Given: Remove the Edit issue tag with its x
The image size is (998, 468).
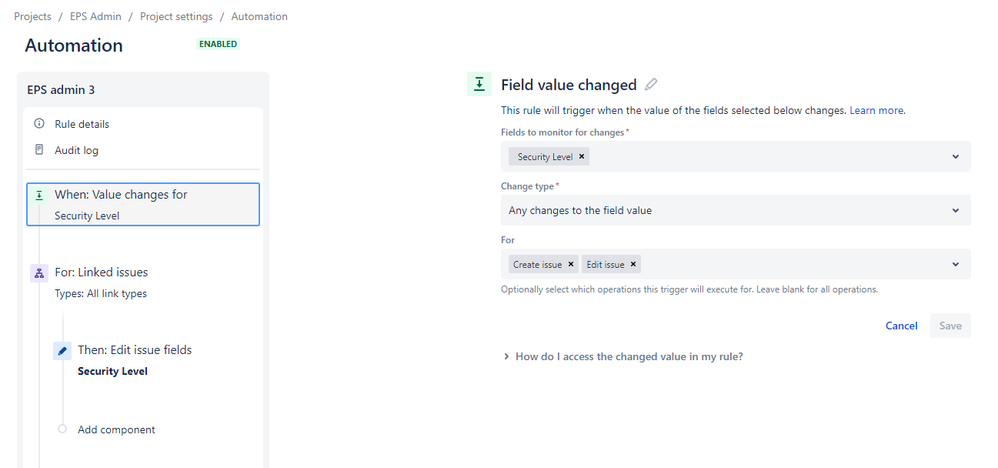Looking at the screenshot, I should (633, 264).
